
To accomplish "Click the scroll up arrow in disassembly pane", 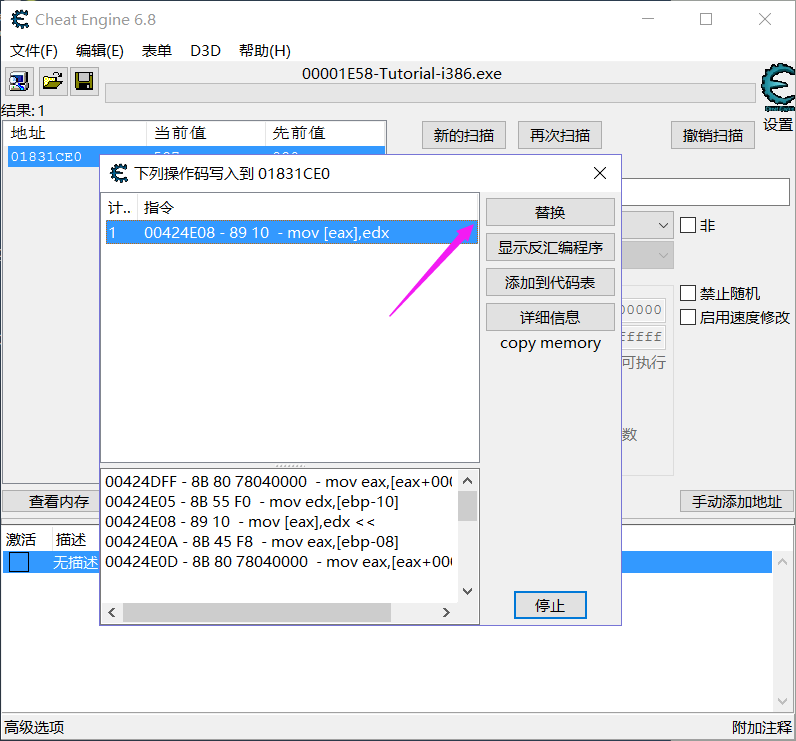I will pyautogui.click(x=468, y=481).
